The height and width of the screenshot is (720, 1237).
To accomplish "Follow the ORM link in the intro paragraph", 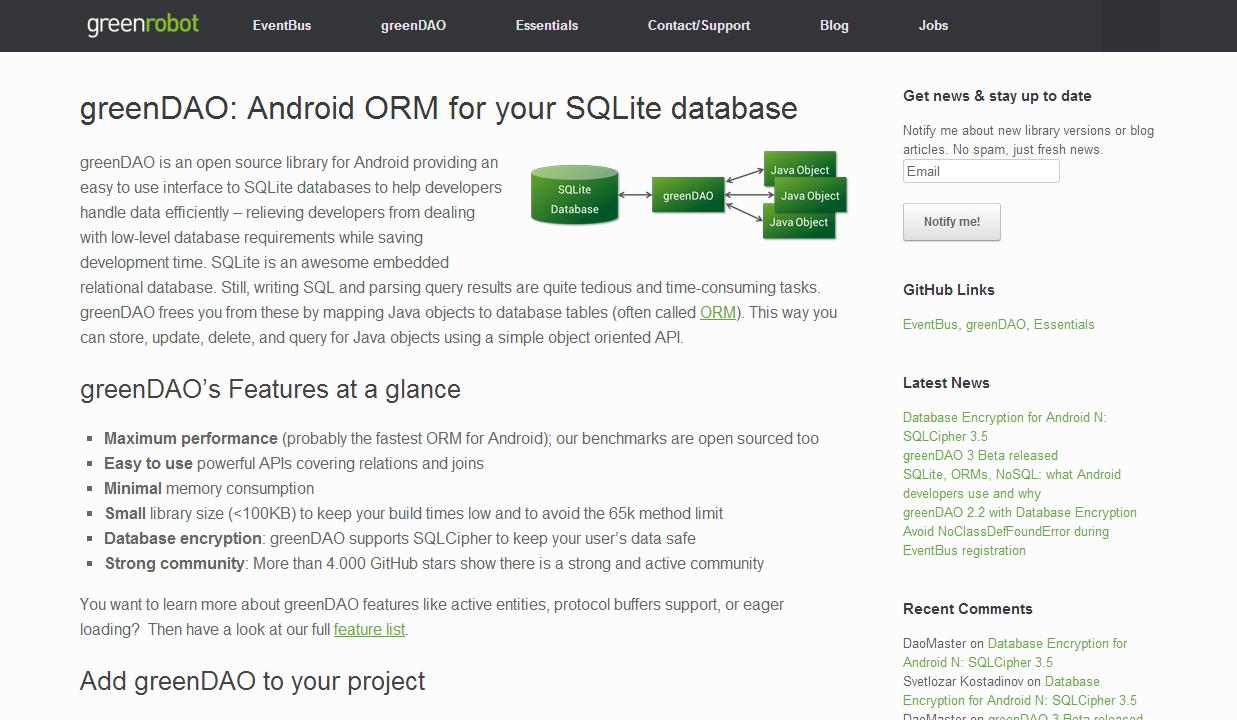I will pyautogui.click(x=718, y=312).
